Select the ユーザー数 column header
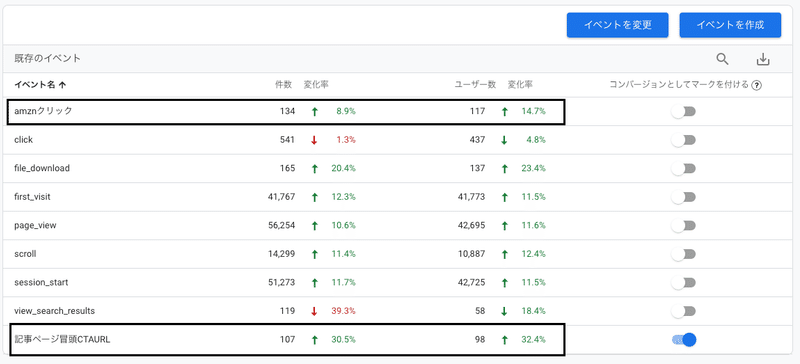800x364 pixels. 476,85
